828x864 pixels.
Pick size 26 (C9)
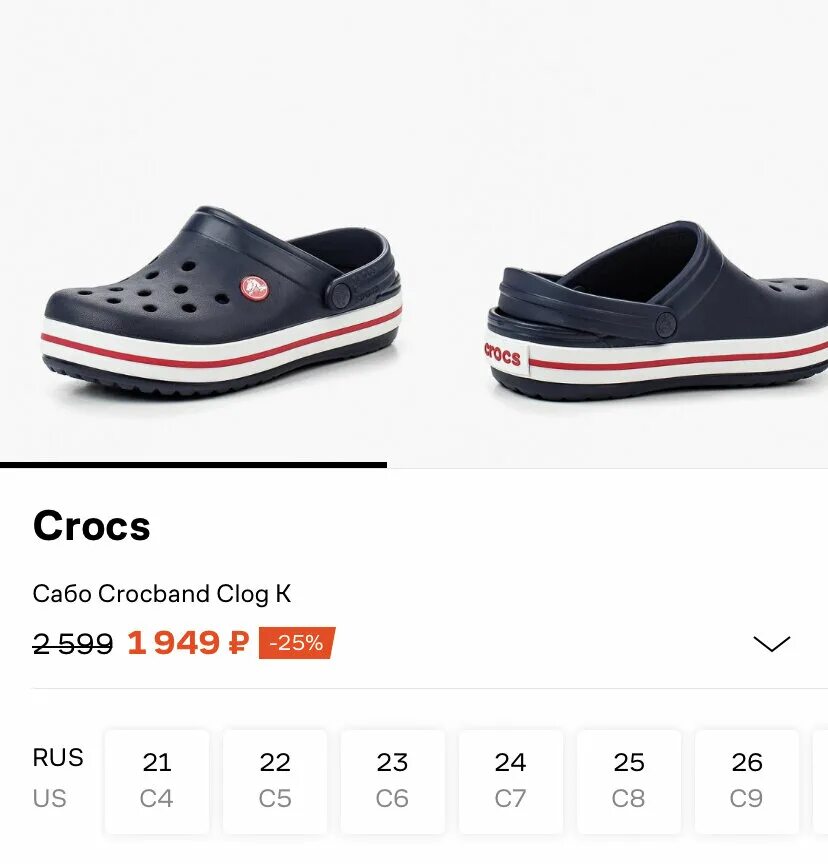click(747, 781)
